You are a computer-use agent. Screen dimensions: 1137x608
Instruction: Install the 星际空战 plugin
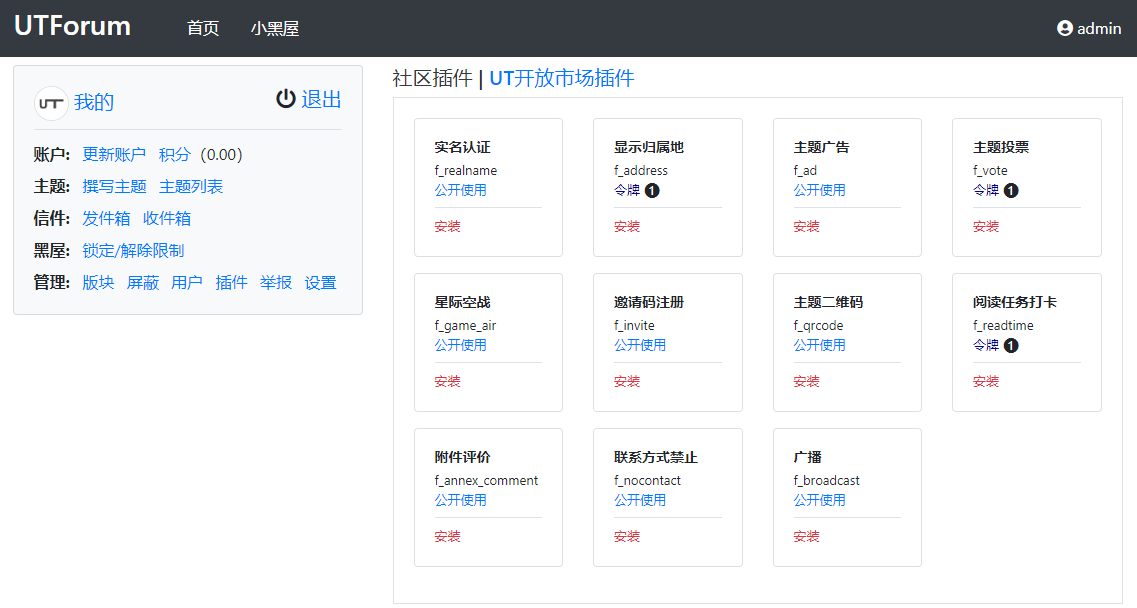[447, 382]
